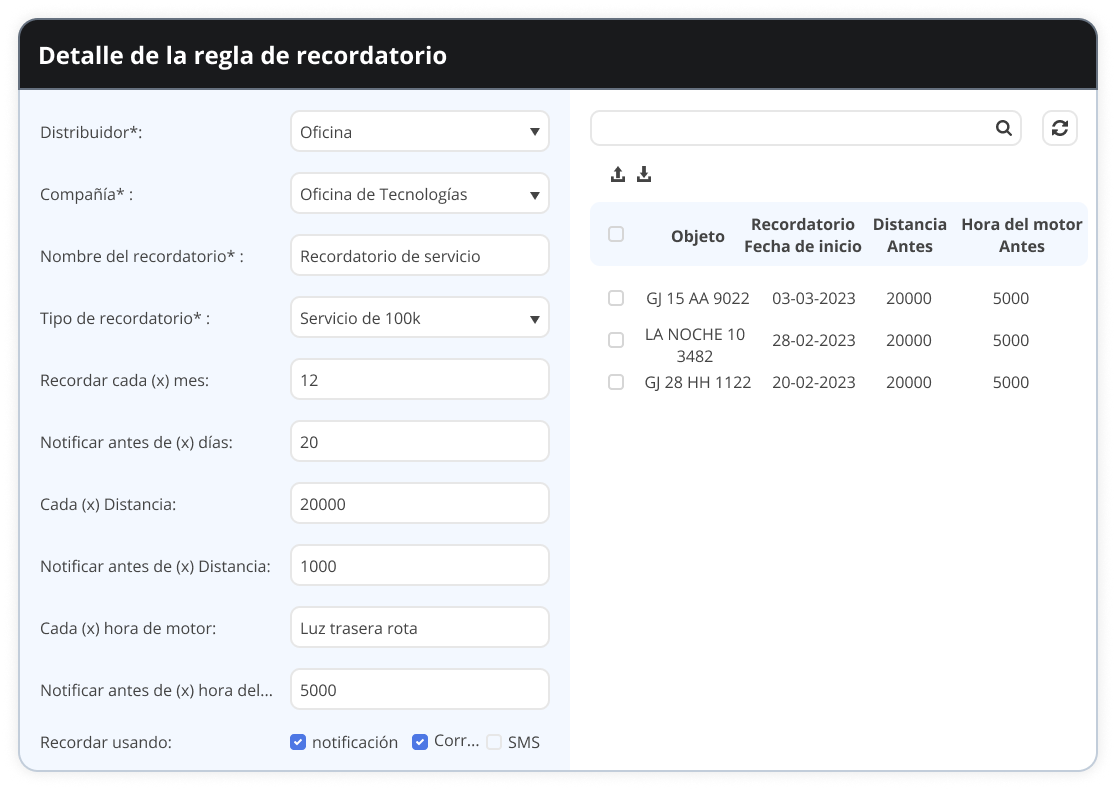Click the Recordar cada (x) mes field
Image resolution: width=1115 pixels, height=789 pixels.
[419, 380]
